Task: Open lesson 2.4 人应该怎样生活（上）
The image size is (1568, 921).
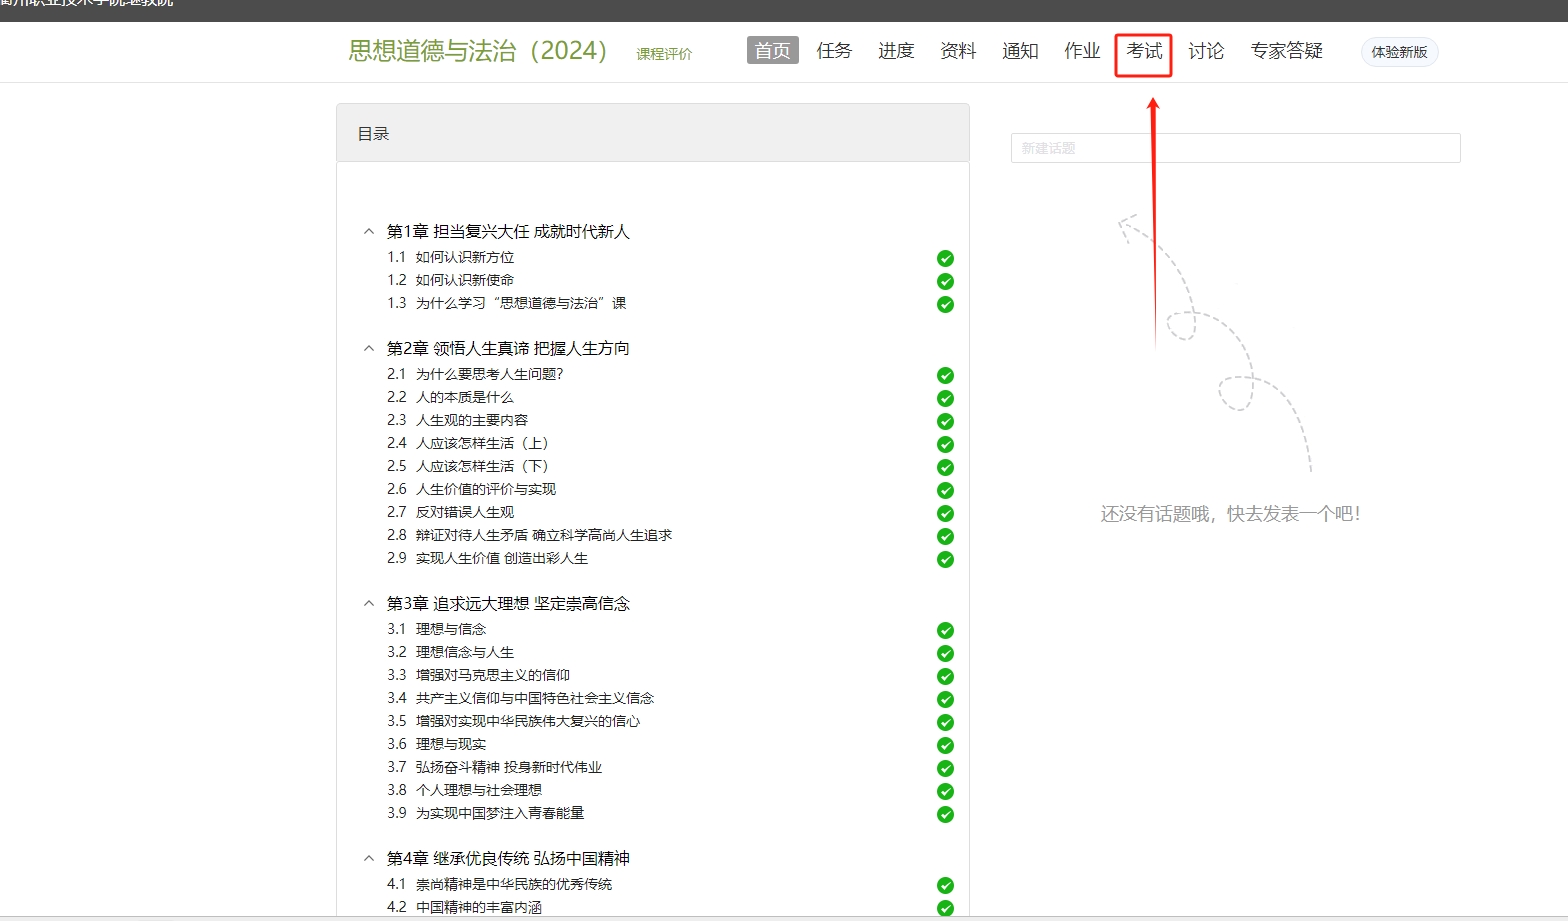Action: (x=482, y=443)
